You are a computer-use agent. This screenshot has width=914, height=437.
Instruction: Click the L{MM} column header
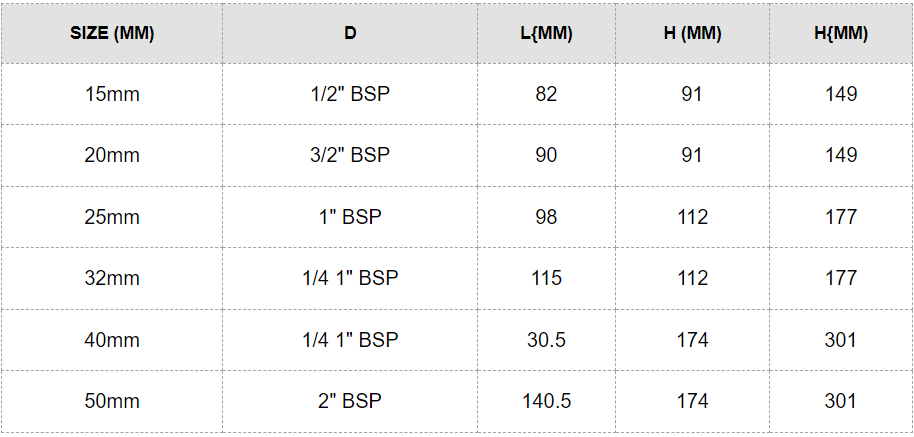click(546, 33)
